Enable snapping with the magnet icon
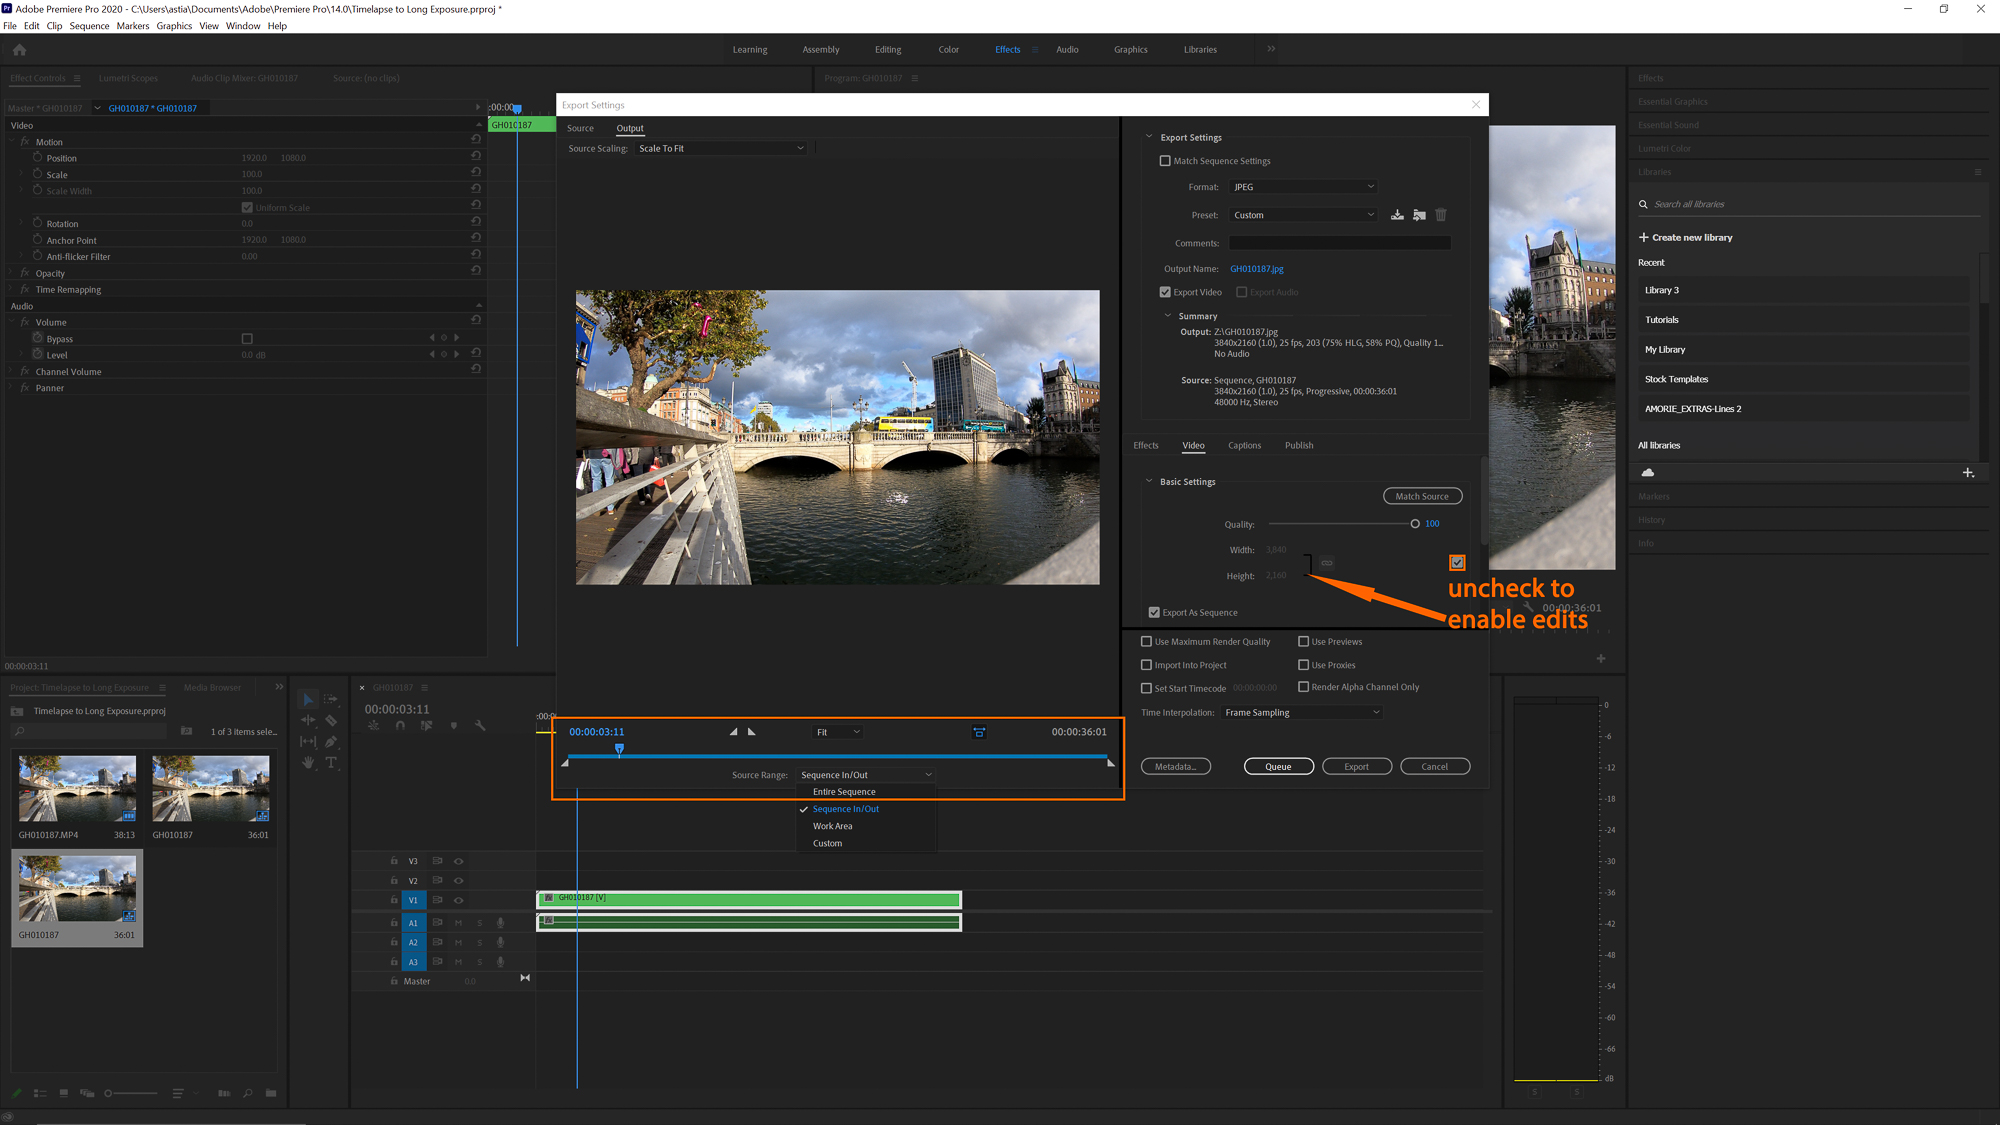Screen dimensions: 2000x1125 point(400,726)
